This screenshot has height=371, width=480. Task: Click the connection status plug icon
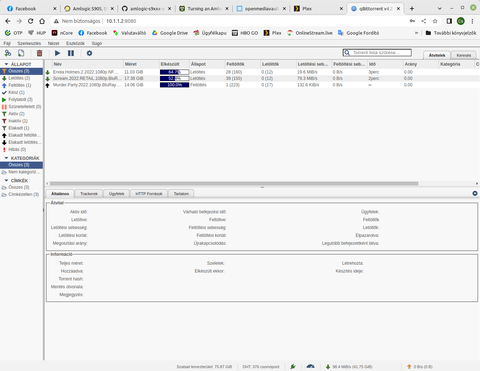(x=293, y=367)
